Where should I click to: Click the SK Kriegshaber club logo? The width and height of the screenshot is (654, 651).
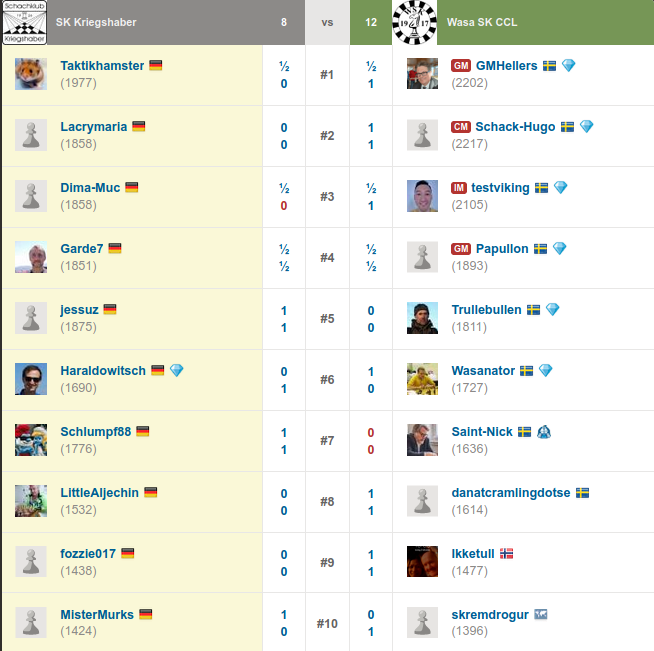pyautogui.click(x=24, y=21)
